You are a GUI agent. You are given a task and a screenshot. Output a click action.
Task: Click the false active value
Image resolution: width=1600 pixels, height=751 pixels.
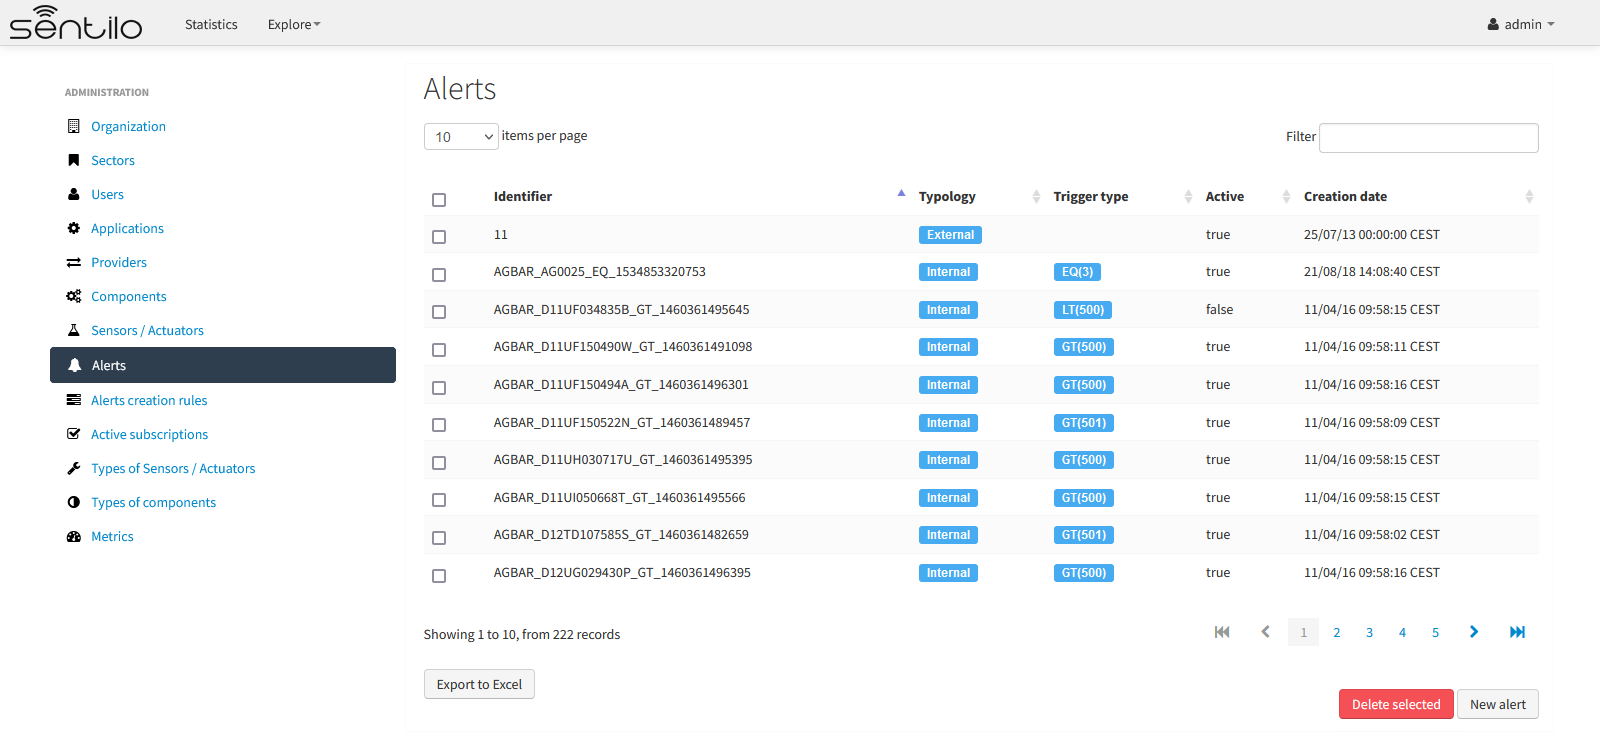point(1219,310)
